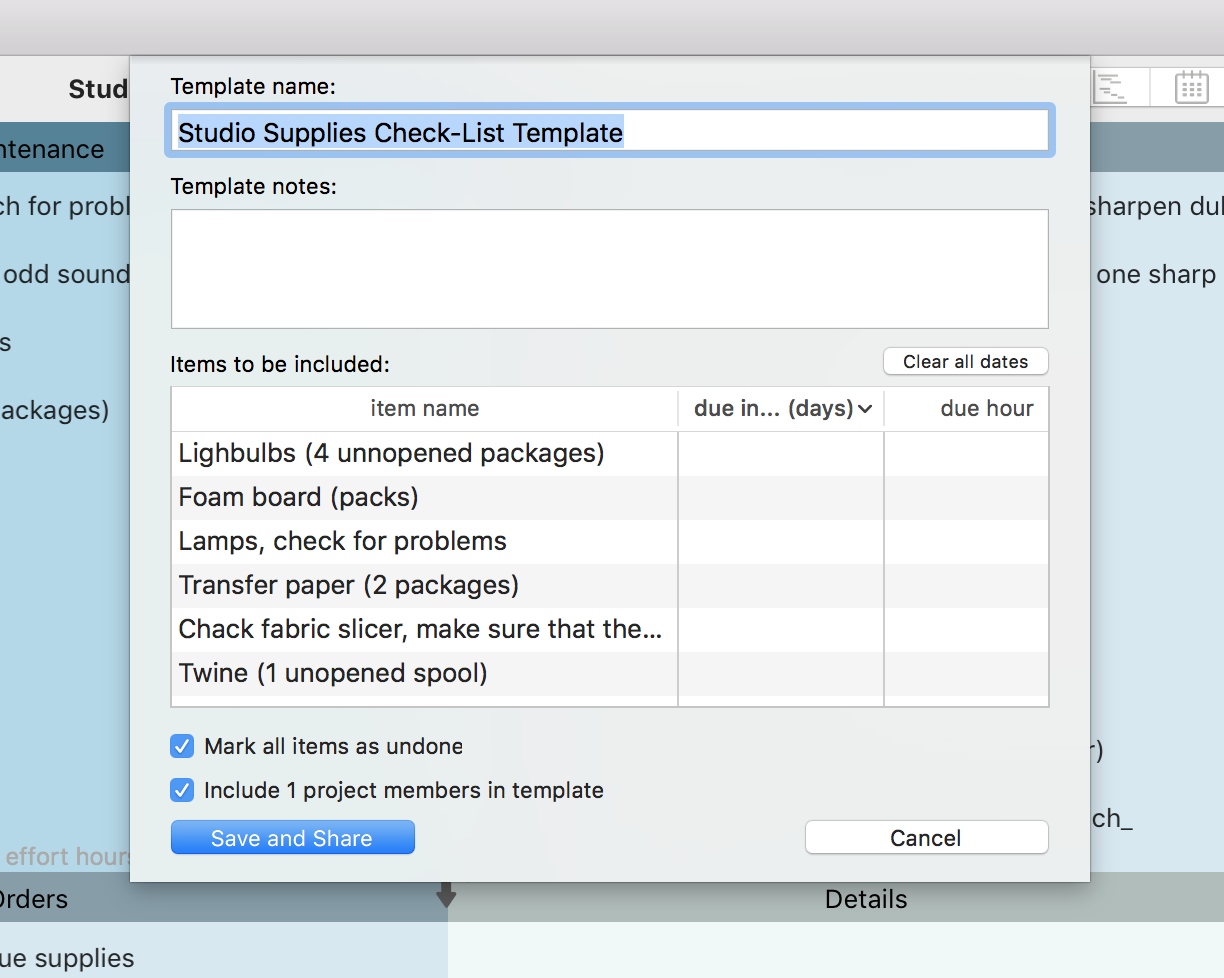The image size is (1224, 978).
Task: Click the item name column header
Action: pyautogui.click(x=425, y=408)
